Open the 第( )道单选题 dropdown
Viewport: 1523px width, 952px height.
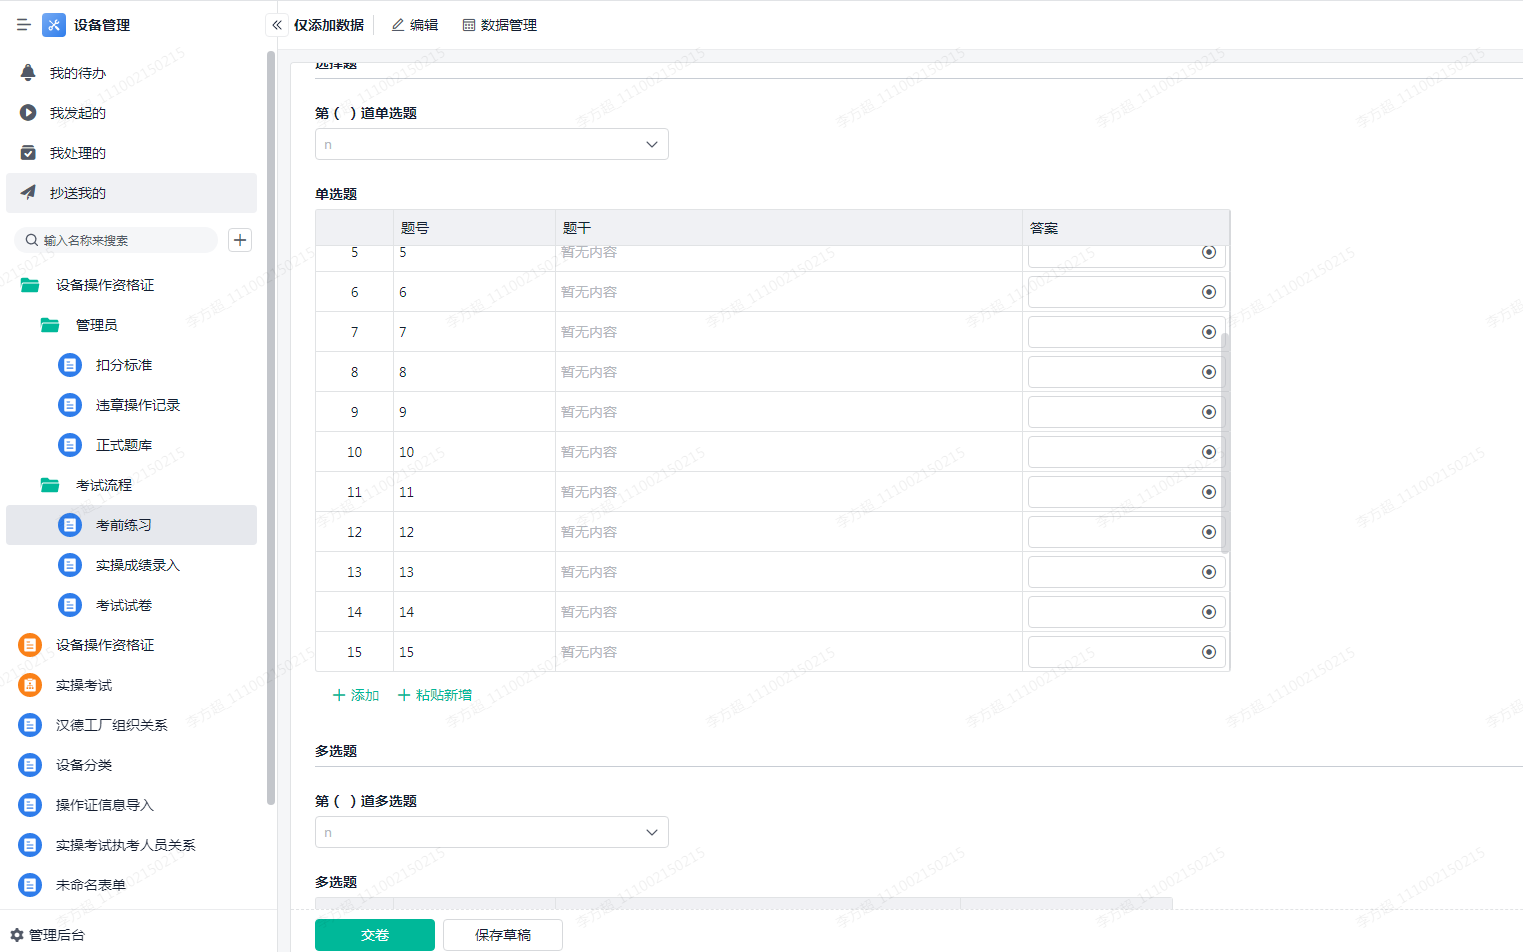point(491,144)
